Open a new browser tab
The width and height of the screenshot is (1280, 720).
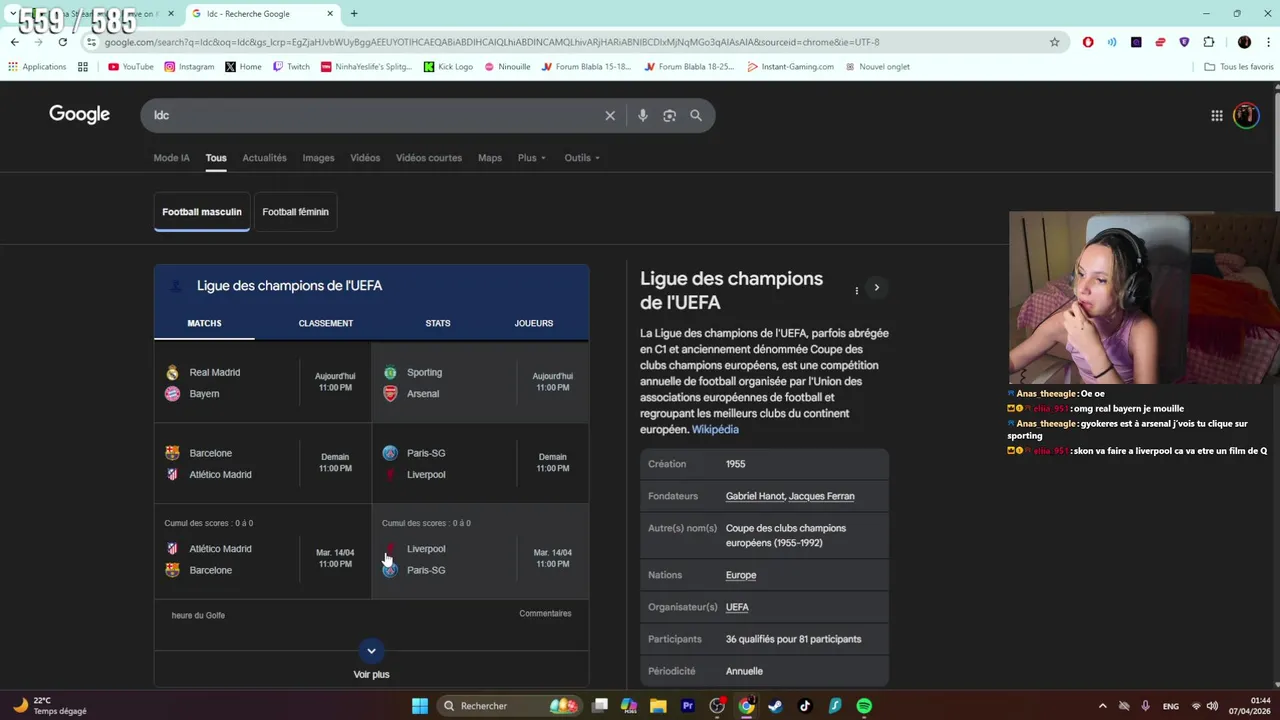click(x=354, y=14)
